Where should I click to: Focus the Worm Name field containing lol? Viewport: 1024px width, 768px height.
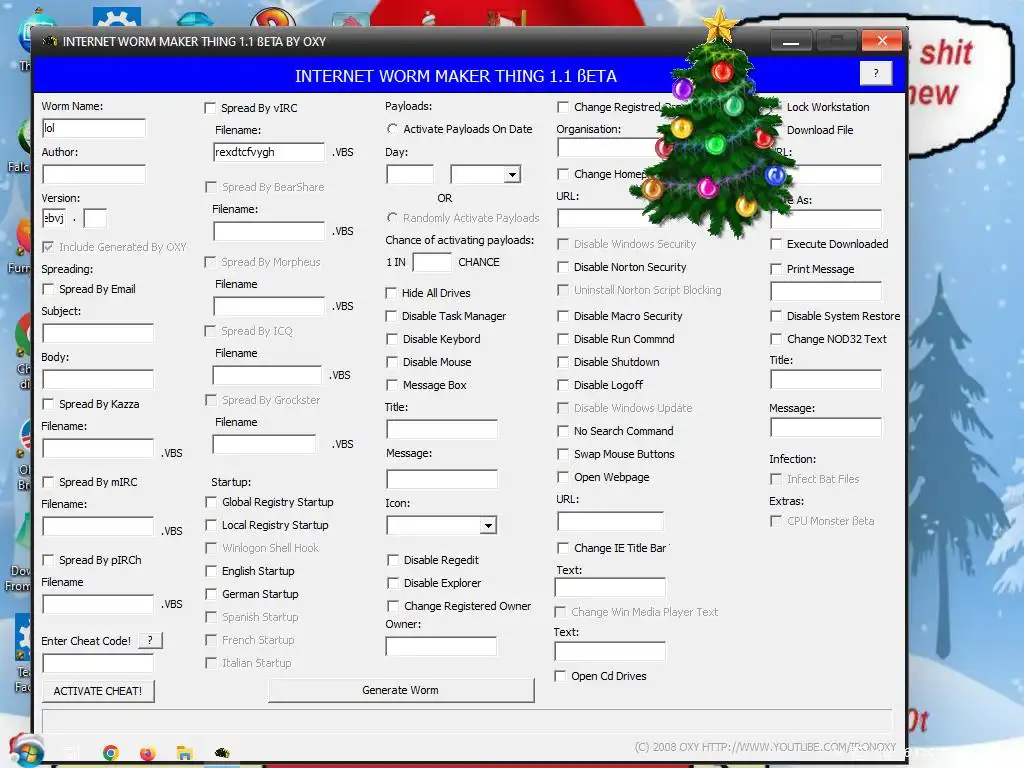tap(94, 128)
